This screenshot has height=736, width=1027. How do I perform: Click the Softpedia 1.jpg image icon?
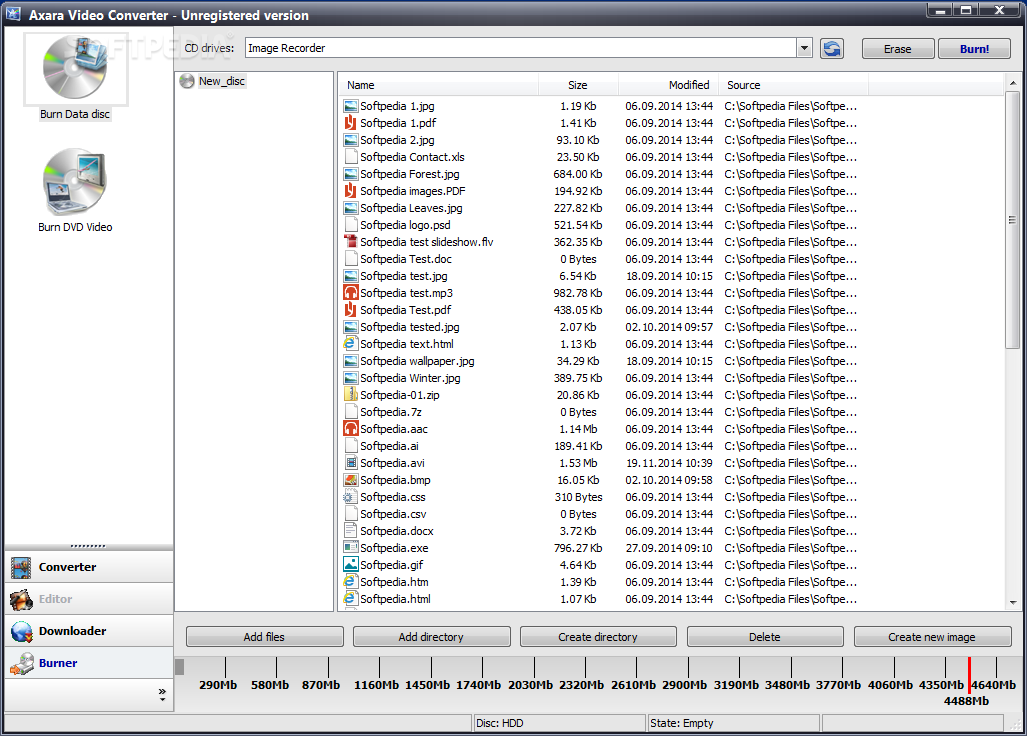351,106
